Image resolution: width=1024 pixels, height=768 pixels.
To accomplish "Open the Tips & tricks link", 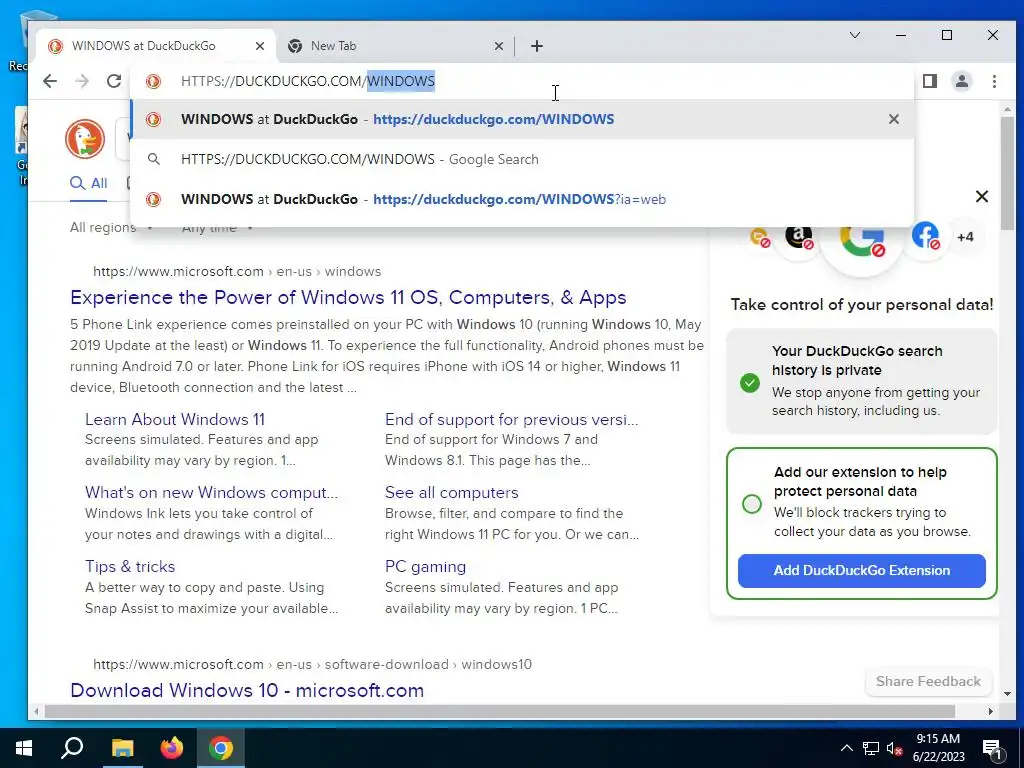I will coord(130,566).
